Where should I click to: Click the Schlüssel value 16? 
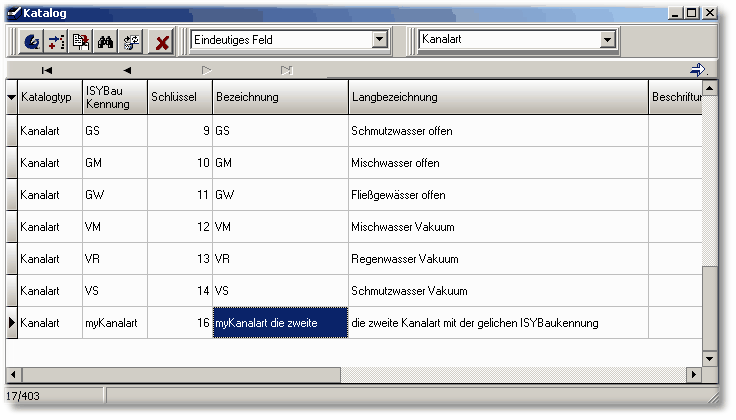coord(180,322)
